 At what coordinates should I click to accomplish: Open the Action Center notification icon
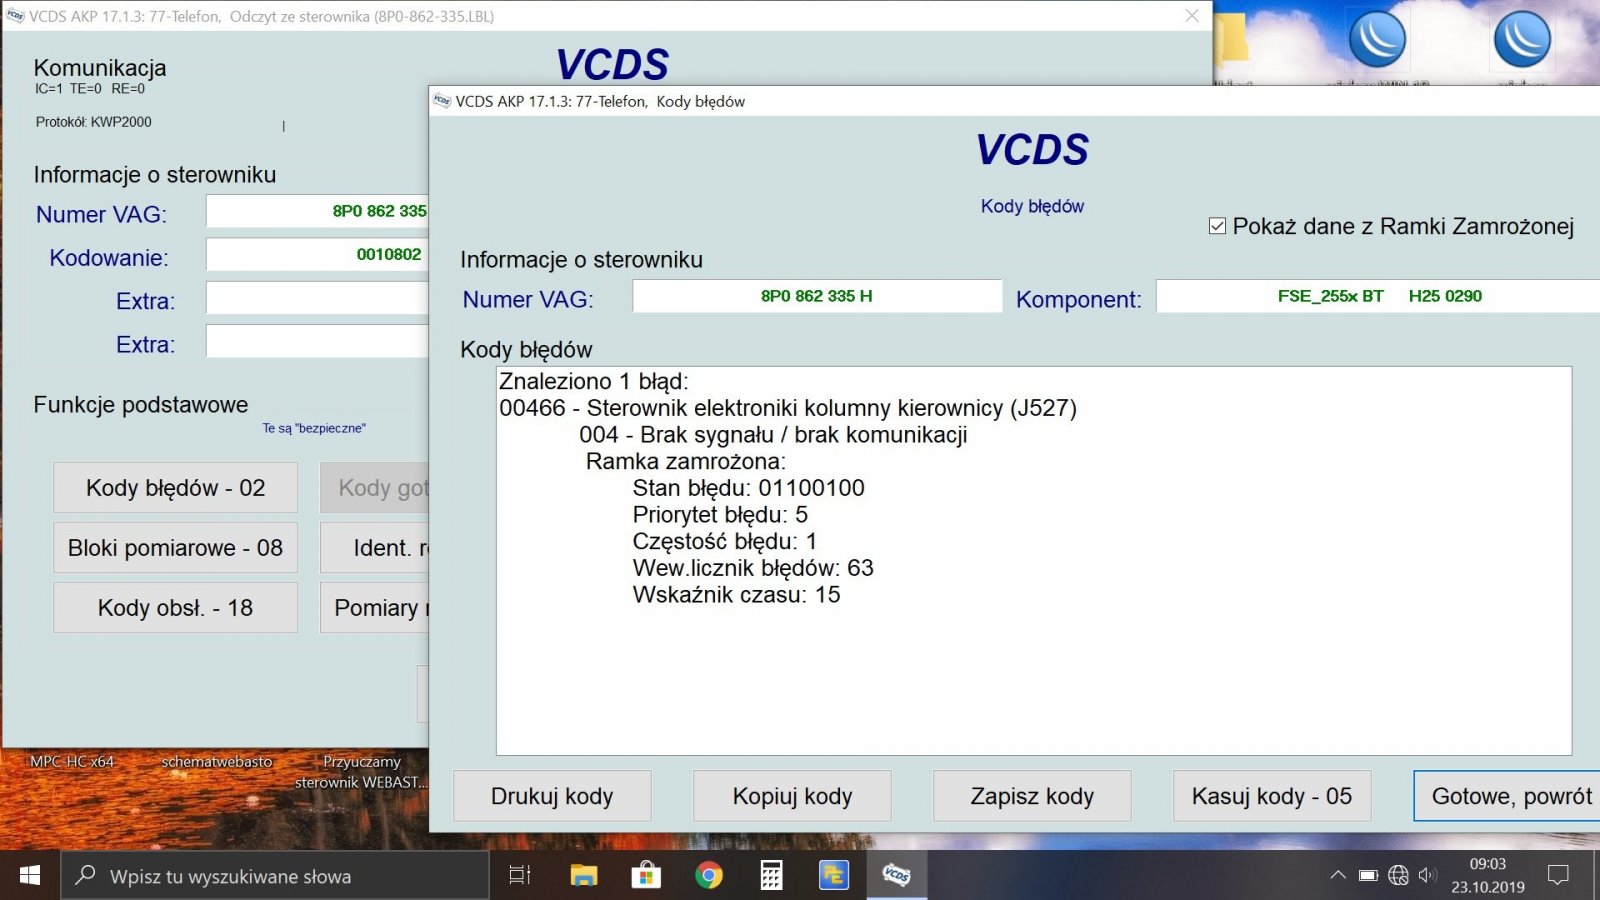click(x=1558, y=876)
